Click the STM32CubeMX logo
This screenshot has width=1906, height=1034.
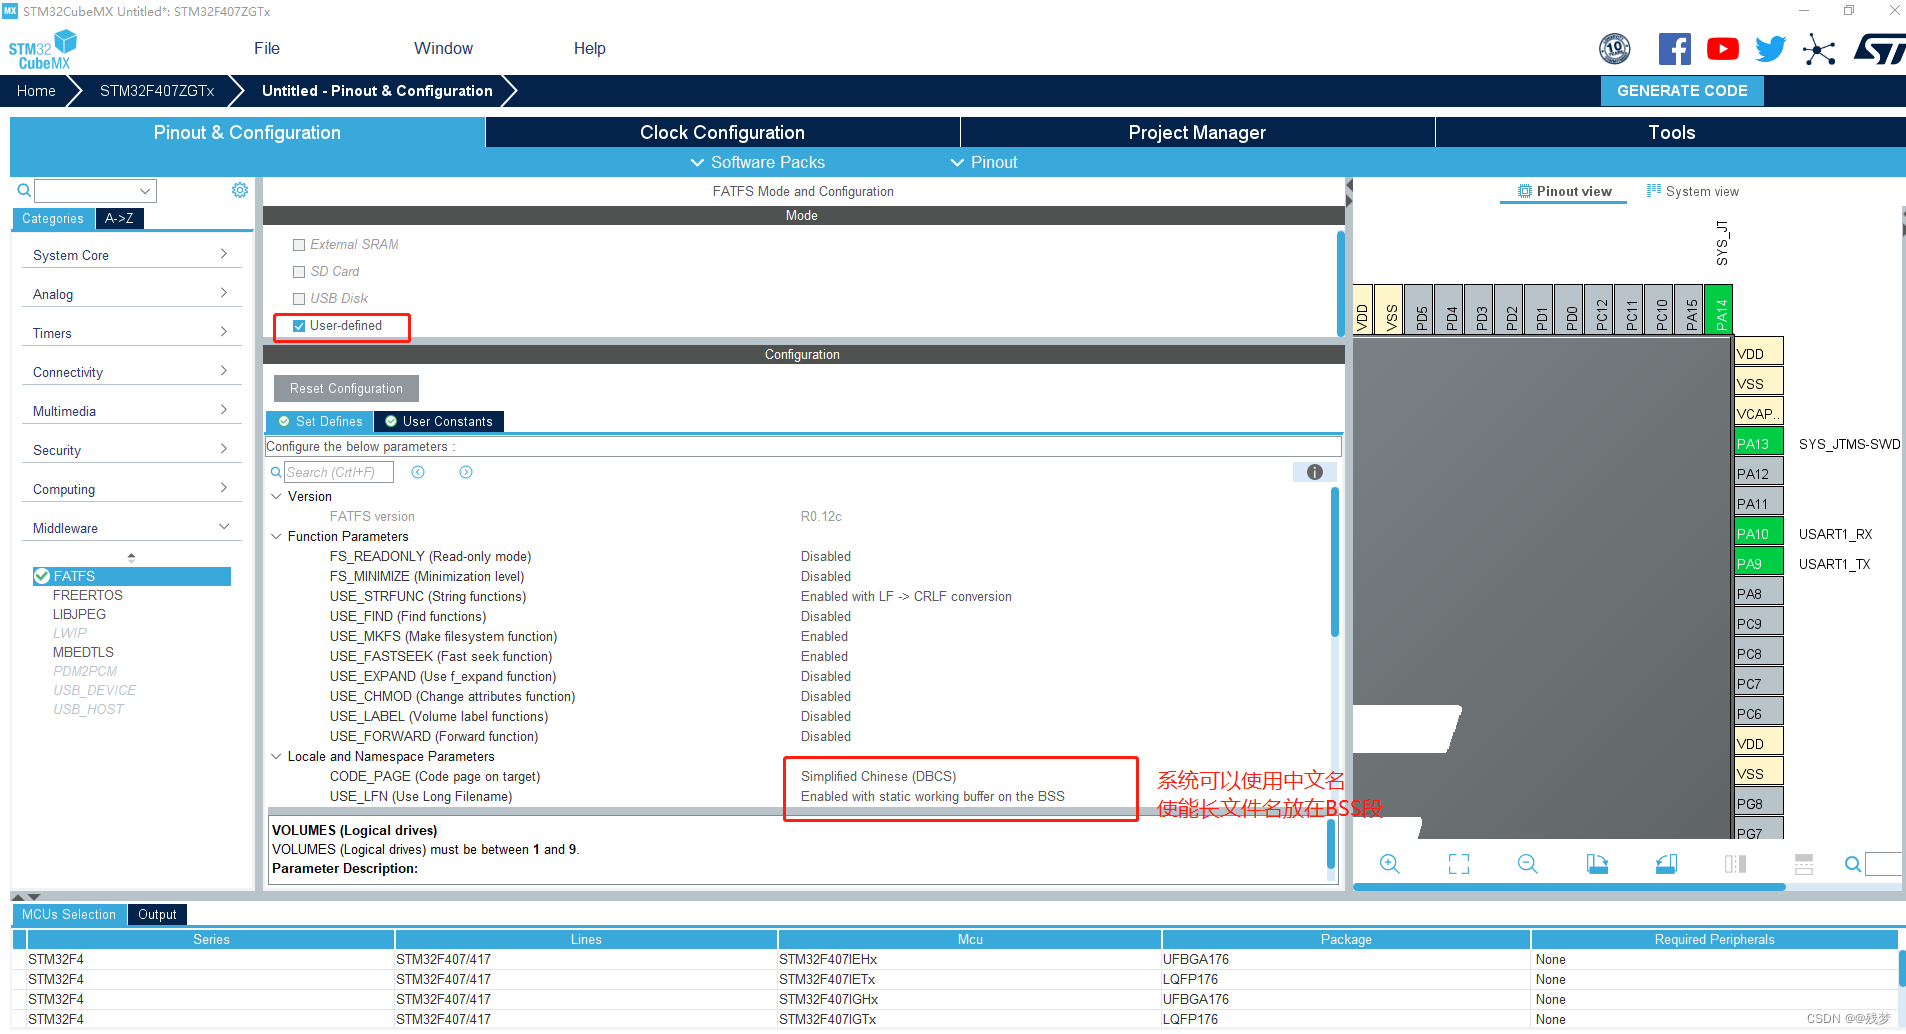(x=43, y=49)
